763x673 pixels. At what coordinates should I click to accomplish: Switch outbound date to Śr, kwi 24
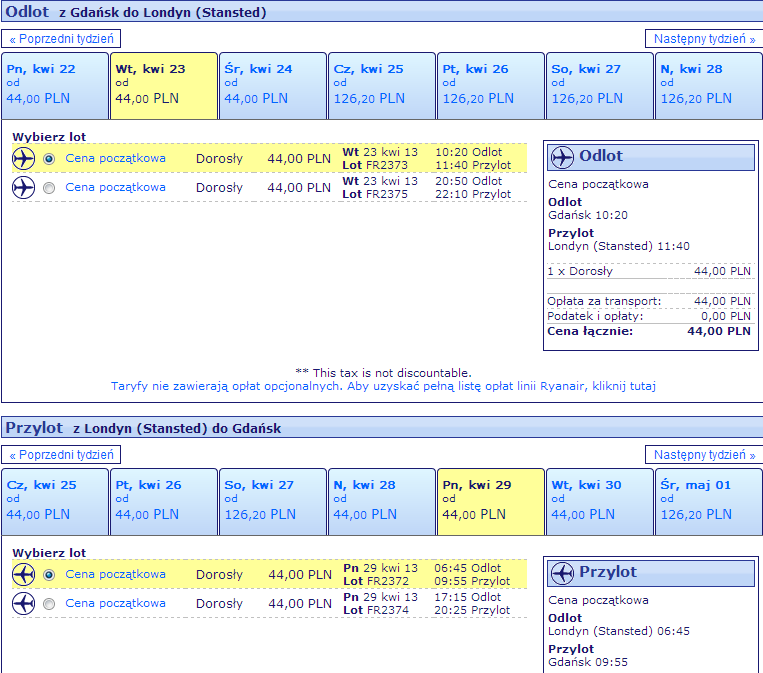pyautogui.click(x=272, y=86)
